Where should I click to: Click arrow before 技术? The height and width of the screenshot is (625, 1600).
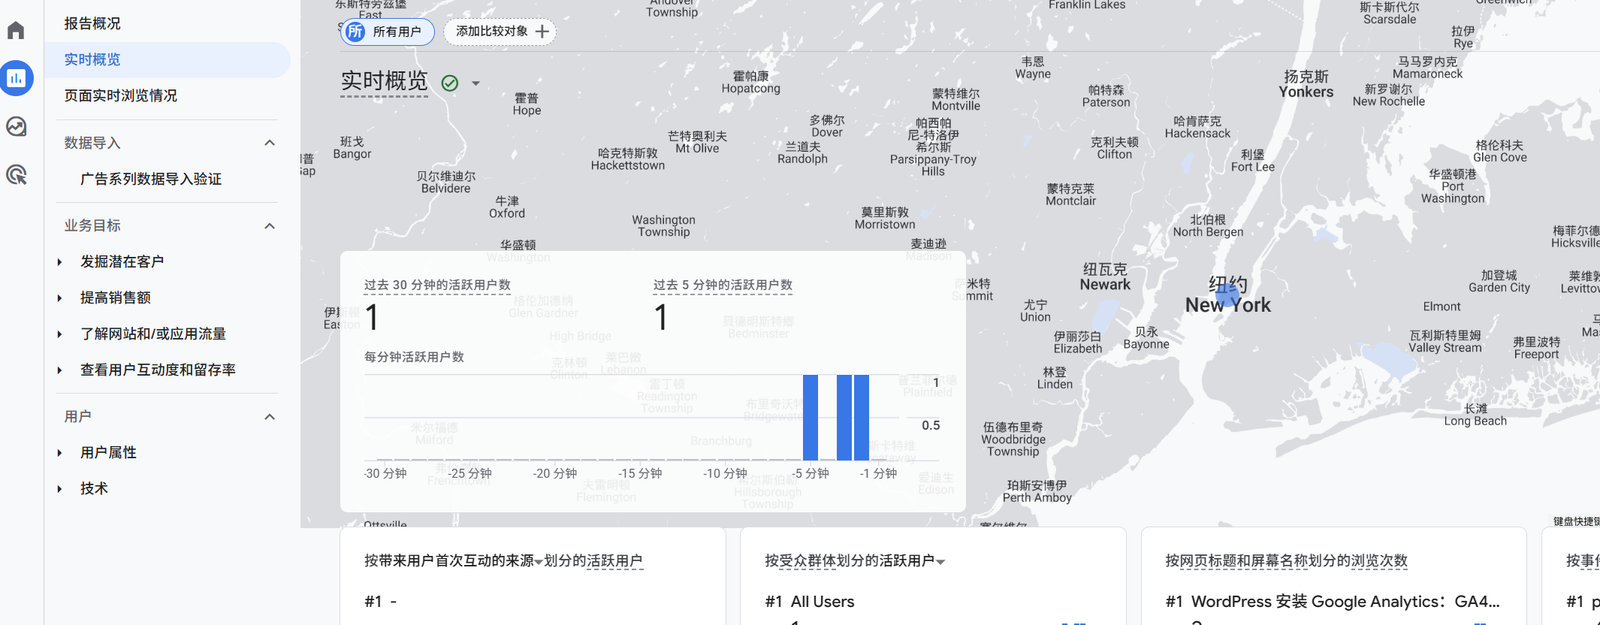click(x=60, y=489)
